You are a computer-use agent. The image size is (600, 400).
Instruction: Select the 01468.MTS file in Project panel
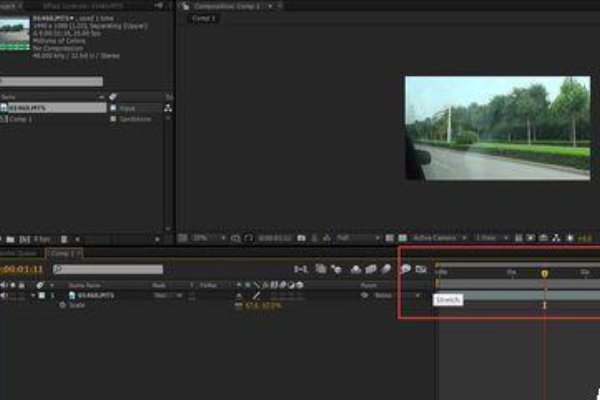[x=43, y=107]
